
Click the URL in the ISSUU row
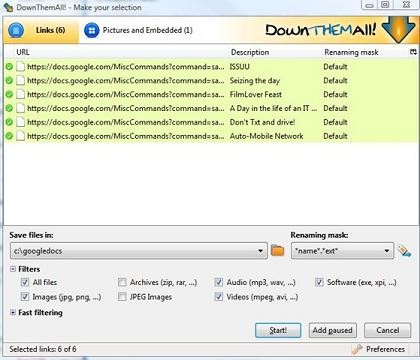coord(126,67)
